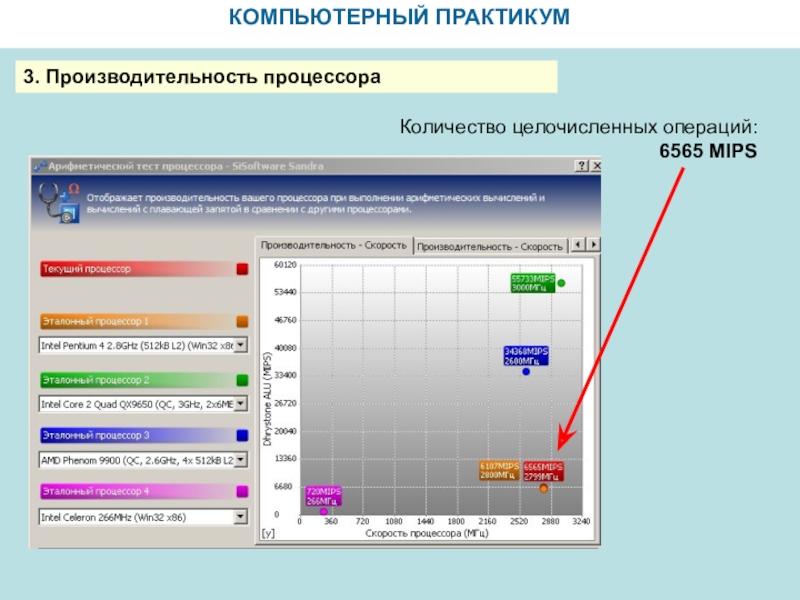Click the [y] axis toggle button
The height and width of the screenshot is (600, 800).
[x=268, y=533]
